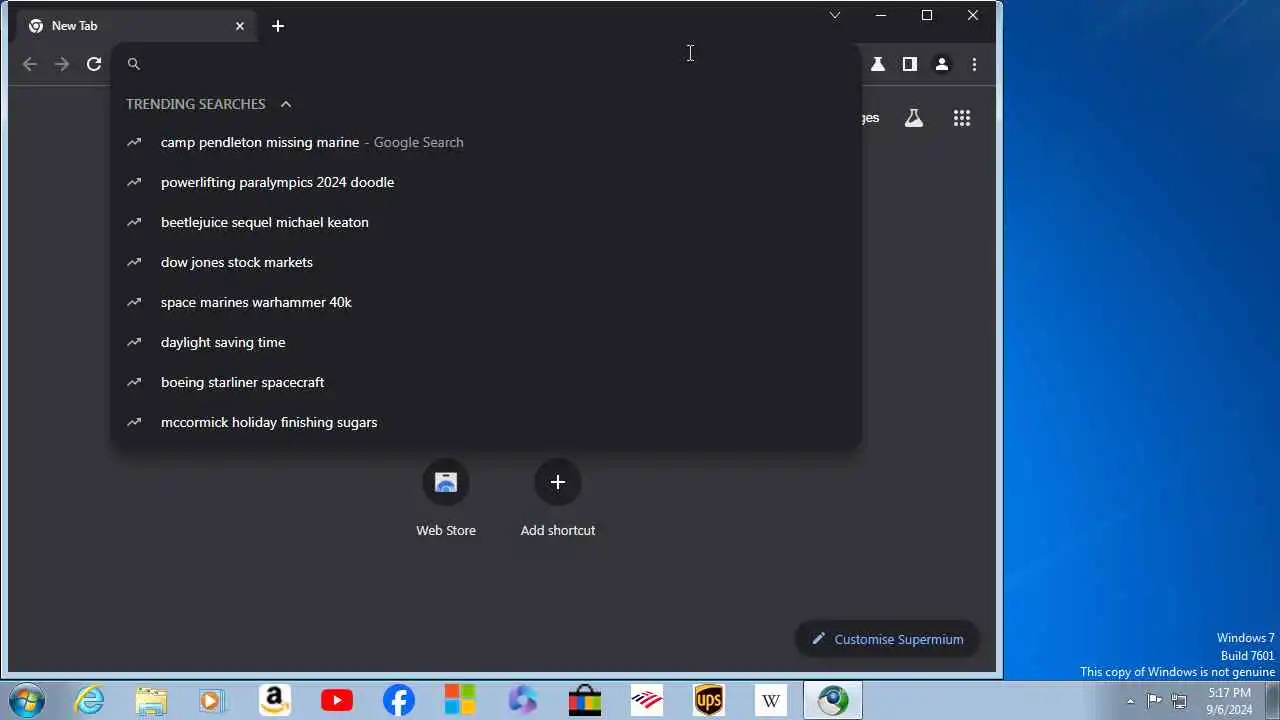1280x720 pixels.
Task: Open the Copilot taskbar icon
Action: [x=523, y=700]
